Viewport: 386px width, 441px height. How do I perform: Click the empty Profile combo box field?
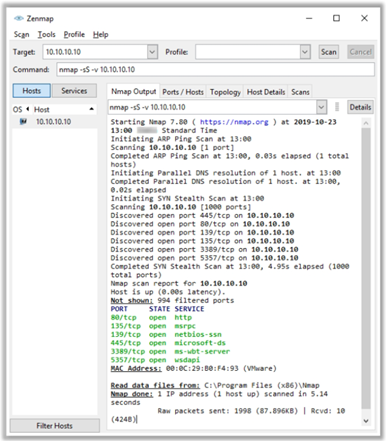(x=248, y=52)
